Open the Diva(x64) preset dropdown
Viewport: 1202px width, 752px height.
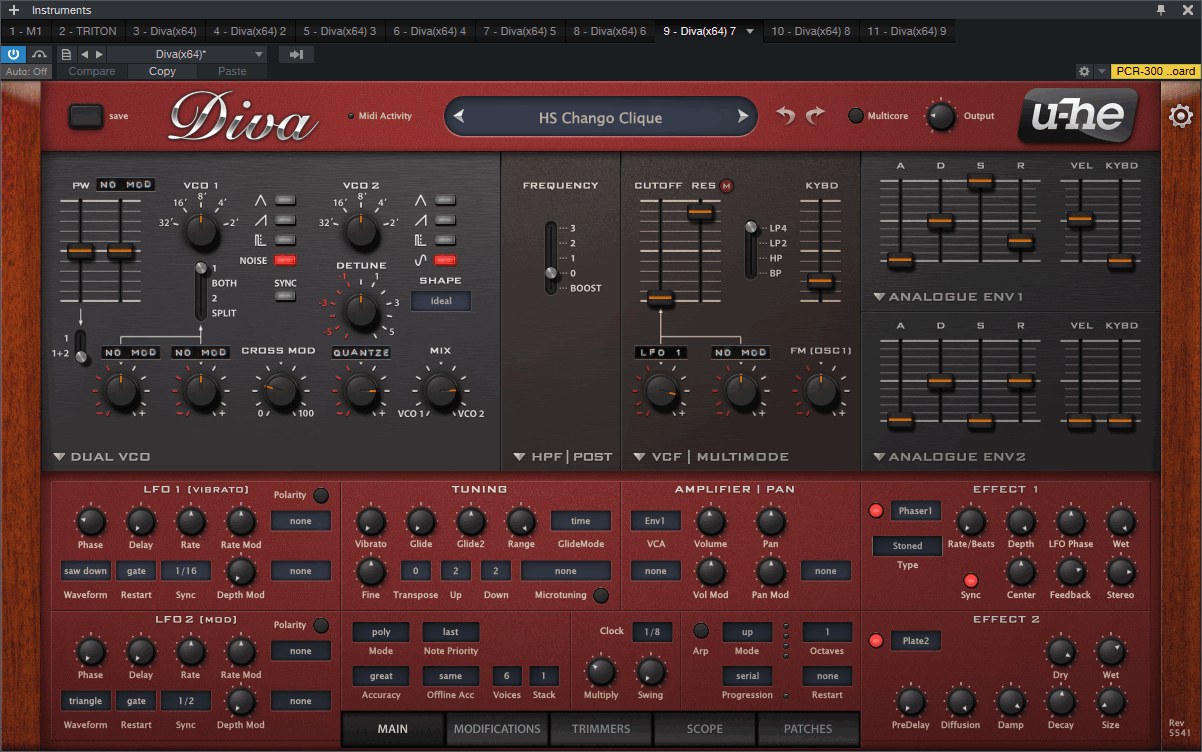coord(187,54)
